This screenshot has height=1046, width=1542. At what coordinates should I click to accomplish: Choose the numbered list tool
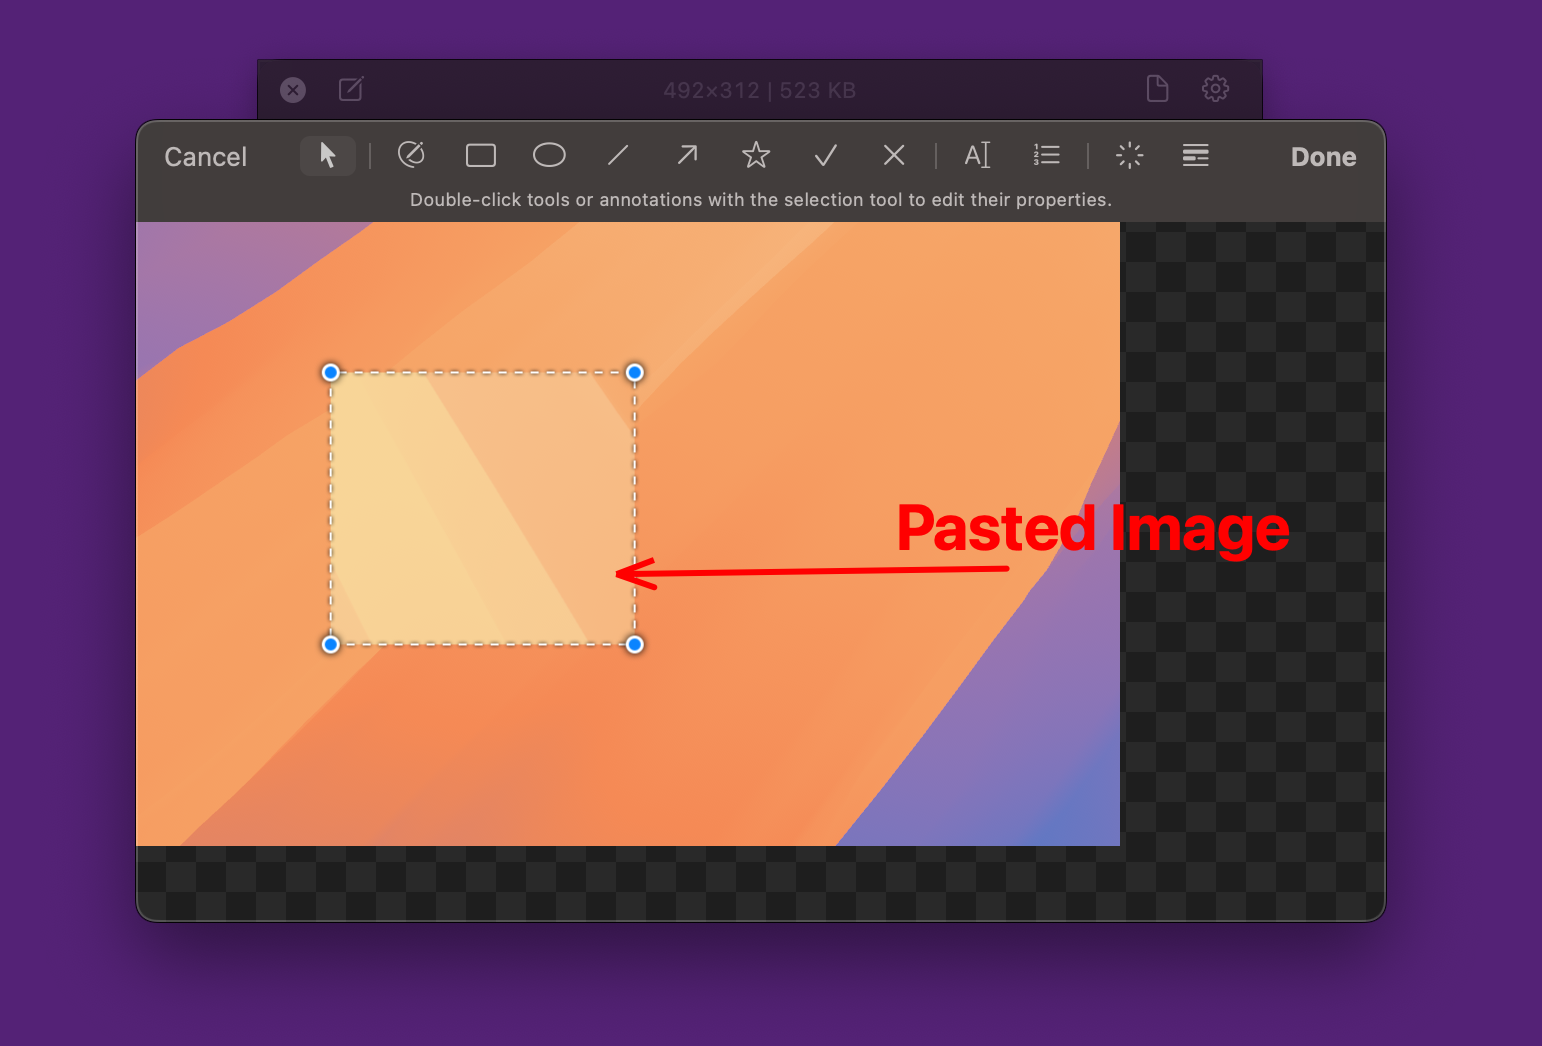pos(1046,155)
